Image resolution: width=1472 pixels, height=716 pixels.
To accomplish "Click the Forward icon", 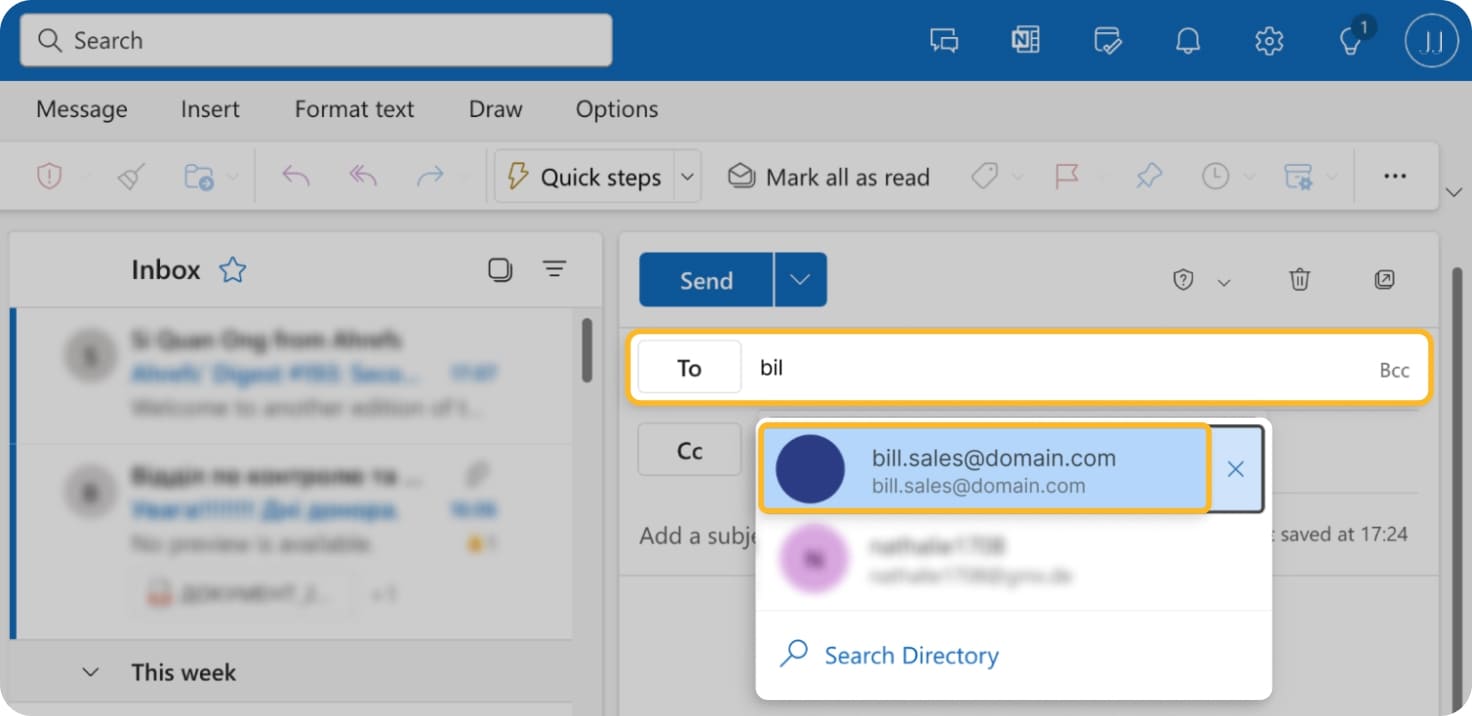I will (429, 175).
